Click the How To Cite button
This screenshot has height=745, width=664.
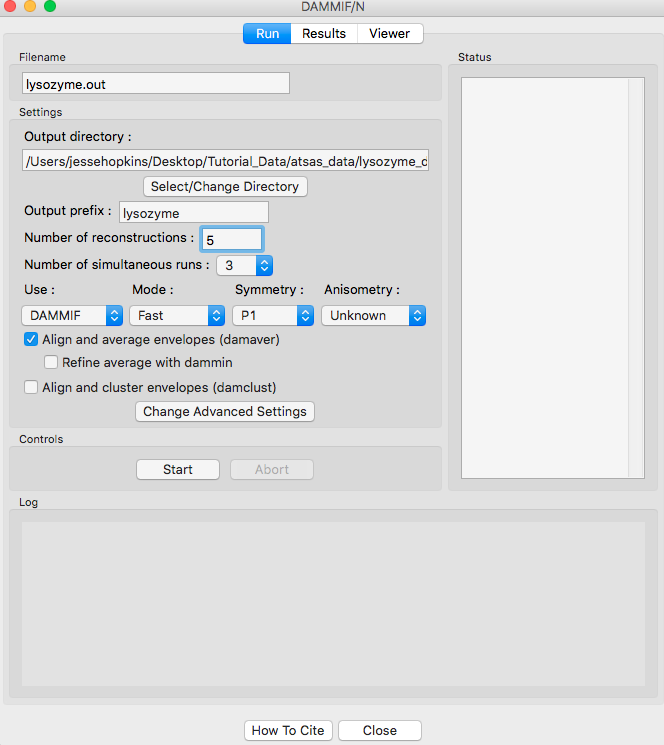[288, 730]
